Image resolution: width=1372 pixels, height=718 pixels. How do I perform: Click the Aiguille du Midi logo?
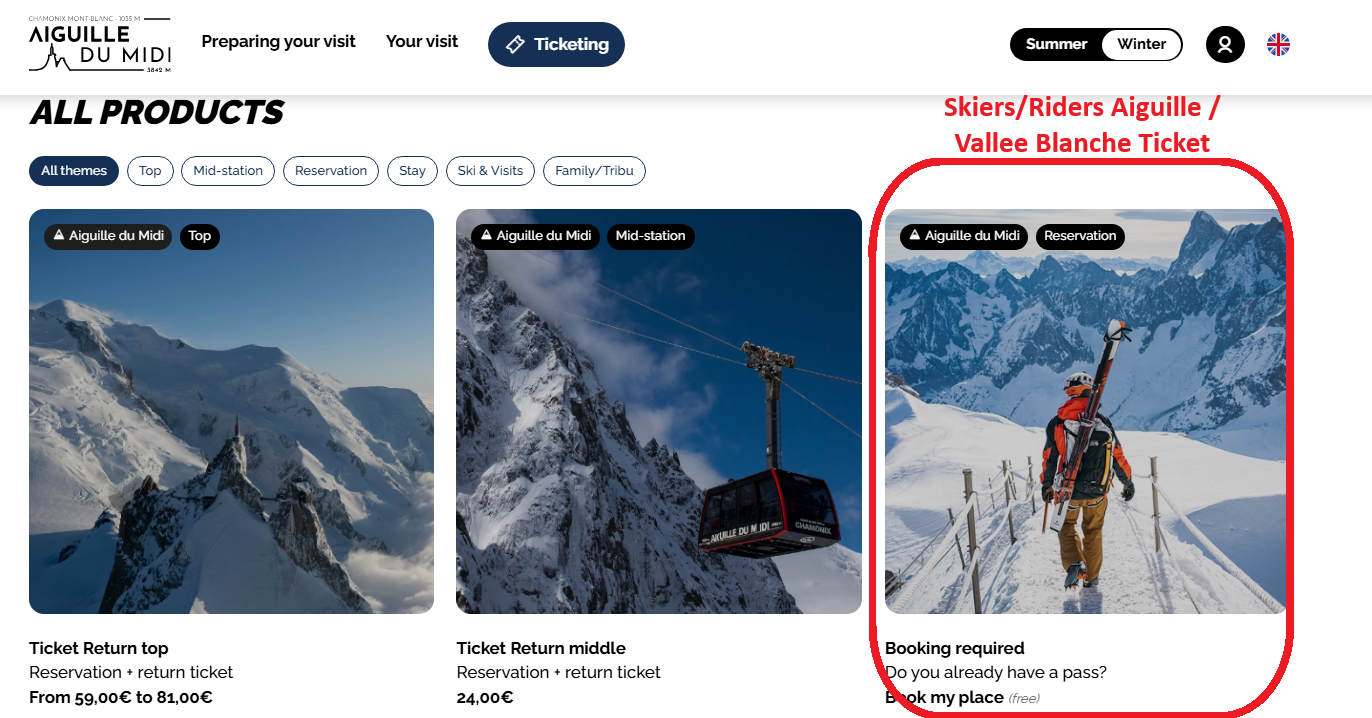[100, 45]
